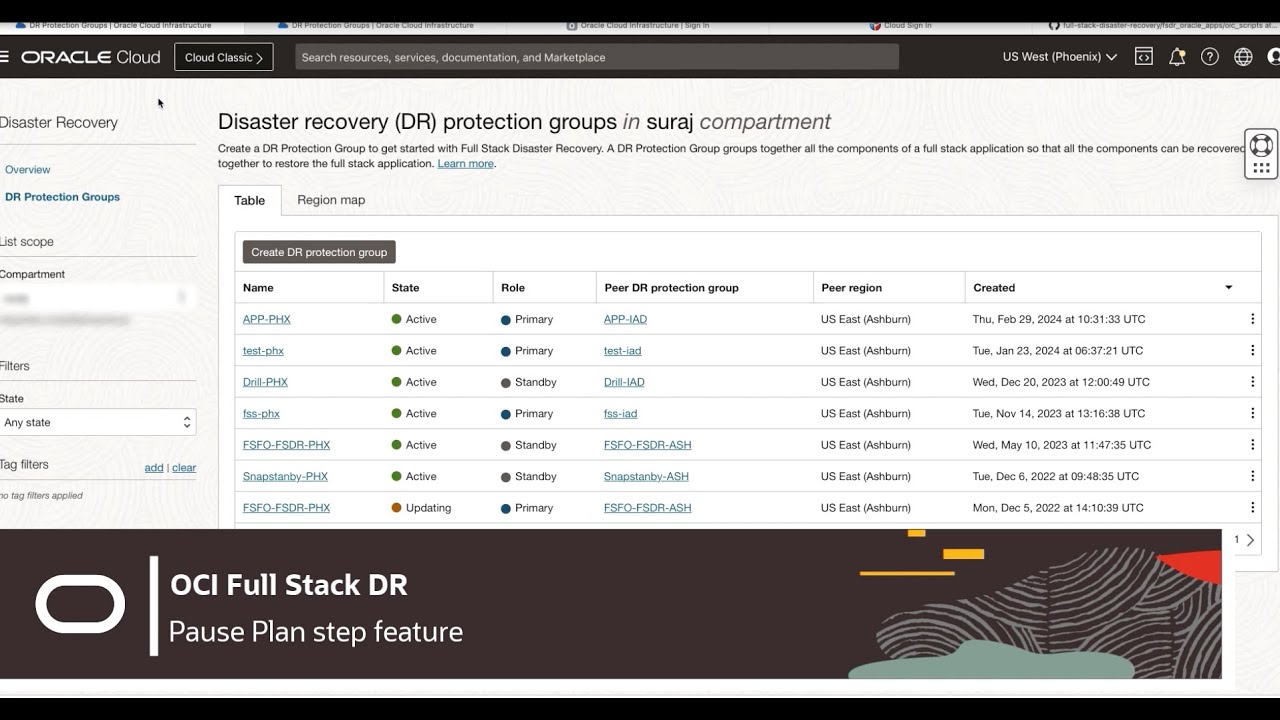
Task: Select the Cloud Sign In browser tab
Action: [901, 25]
